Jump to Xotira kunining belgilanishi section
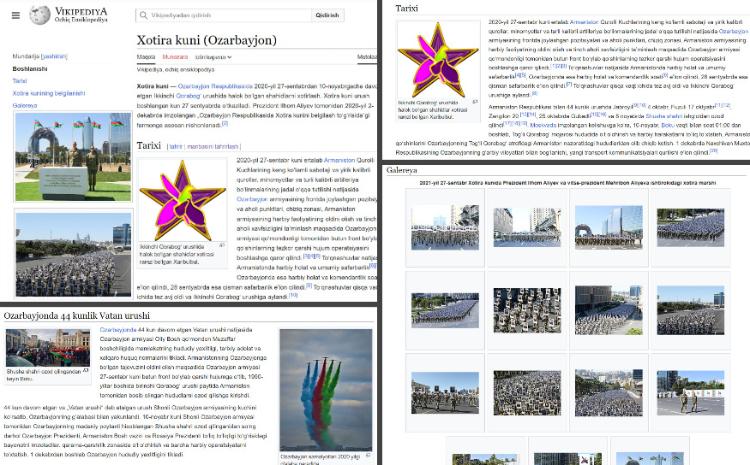Image resolution: width=750 pixels, height=465 pixels. tap(49, 93)
